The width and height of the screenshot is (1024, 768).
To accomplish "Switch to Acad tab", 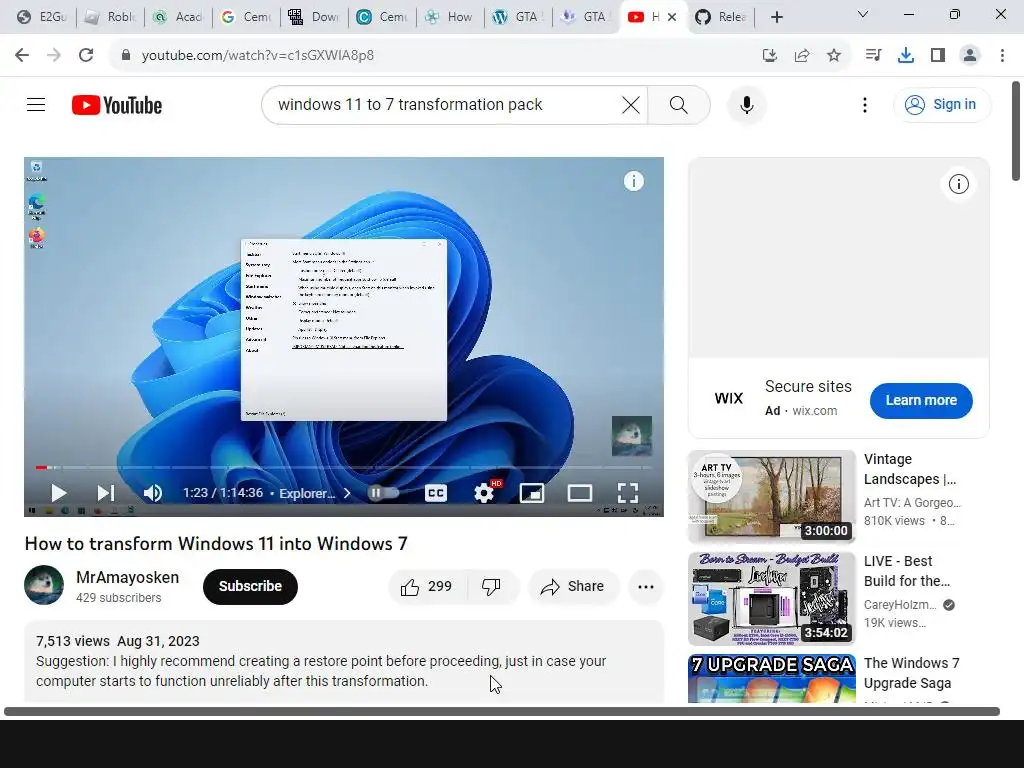I will coord(178,17).
